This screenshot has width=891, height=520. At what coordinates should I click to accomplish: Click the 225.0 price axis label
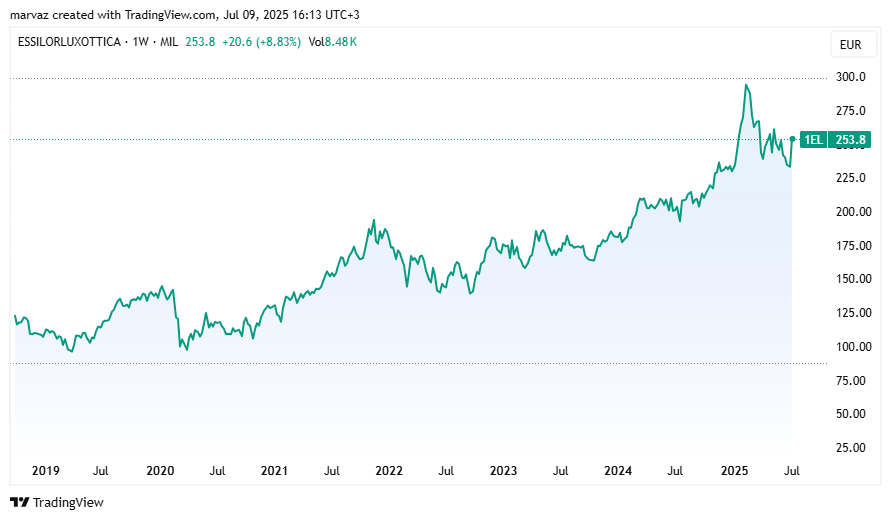point(850,178)
